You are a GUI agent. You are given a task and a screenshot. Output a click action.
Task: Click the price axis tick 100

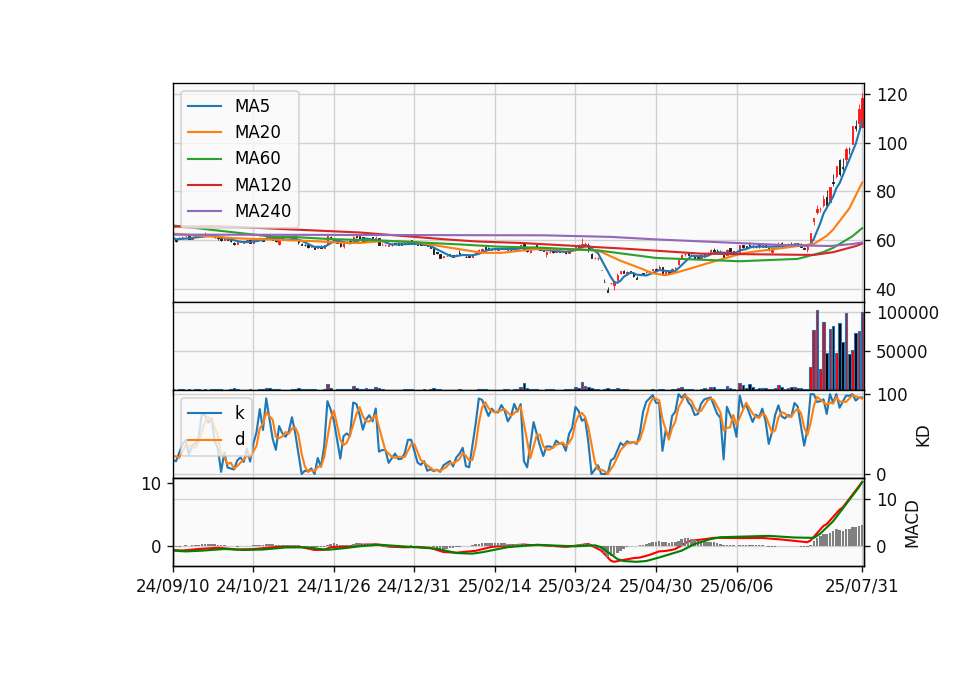pos(893,144)
